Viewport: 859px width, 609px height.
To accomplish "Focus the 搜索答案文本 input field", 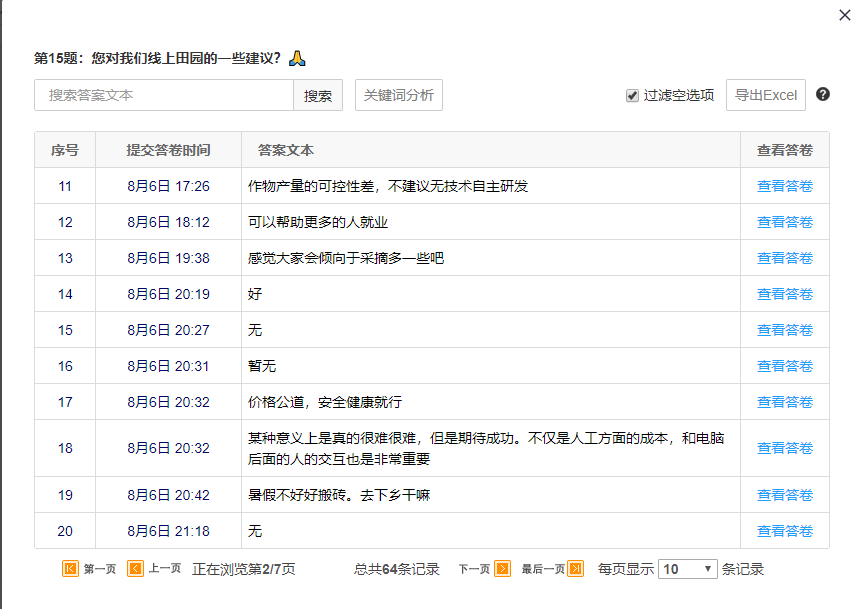I will coord(164,96).
